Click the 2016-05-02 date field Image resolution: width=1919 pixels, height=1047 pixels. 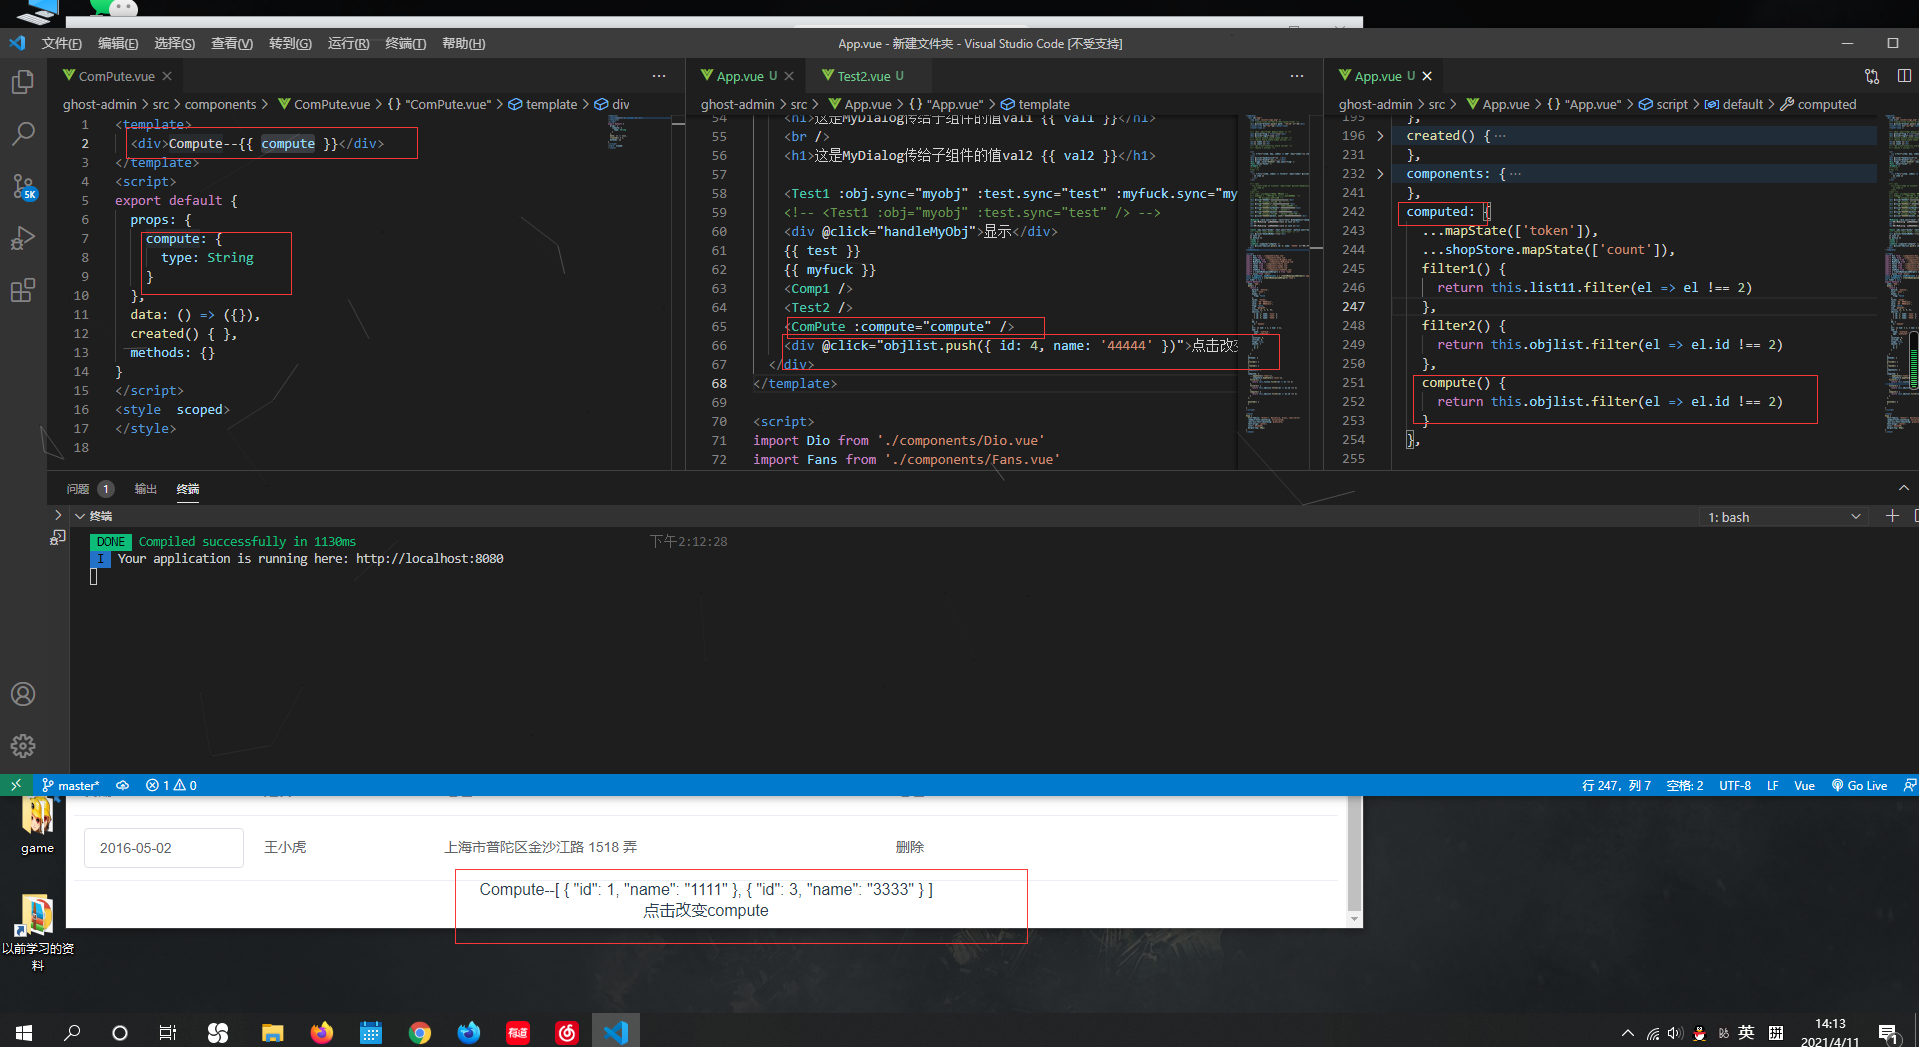tap(164, 847)
